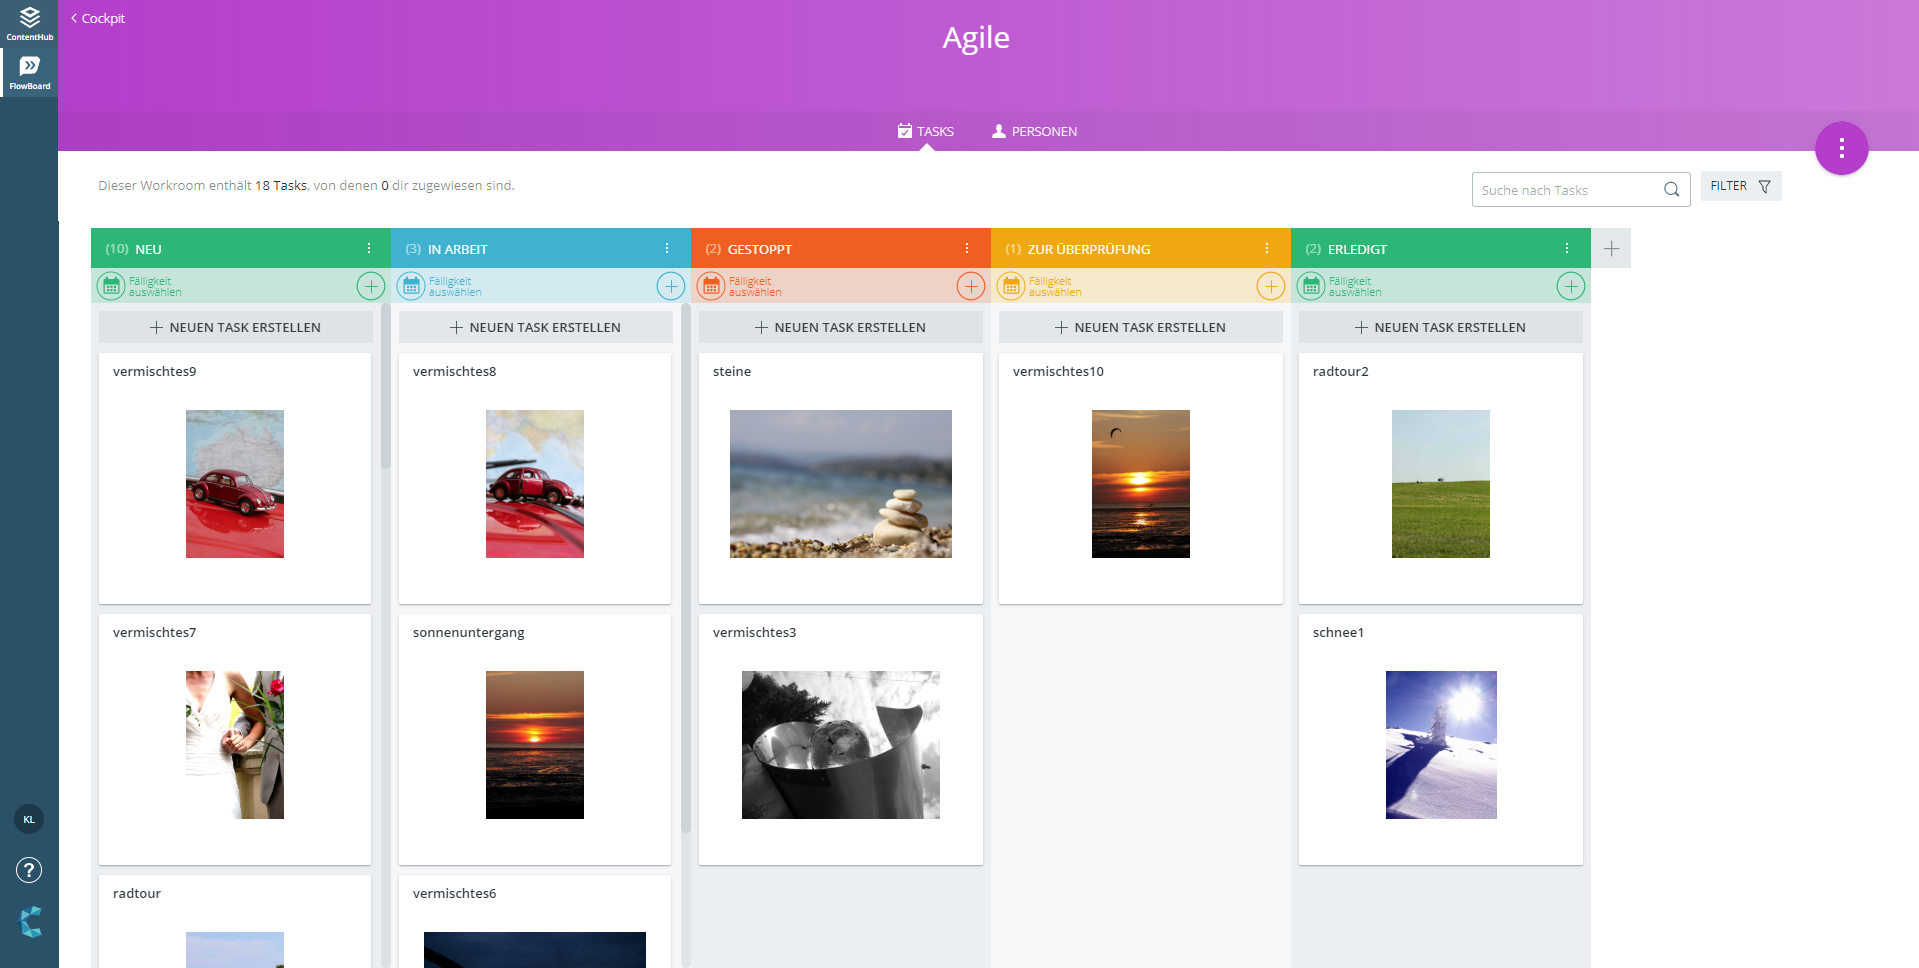Click Fälligkeit auswählen in GESTOPPT column
Screen dimensions: 1919x968
[x=755, y=286]
